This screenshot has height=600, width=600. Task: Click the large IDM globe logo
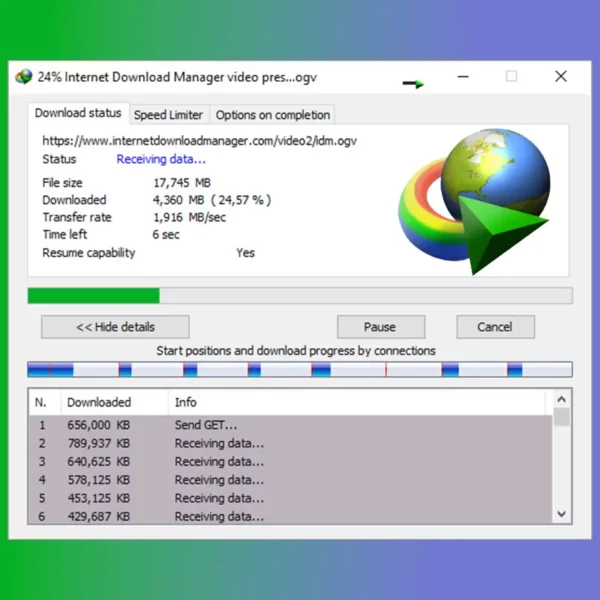[474, 202]
